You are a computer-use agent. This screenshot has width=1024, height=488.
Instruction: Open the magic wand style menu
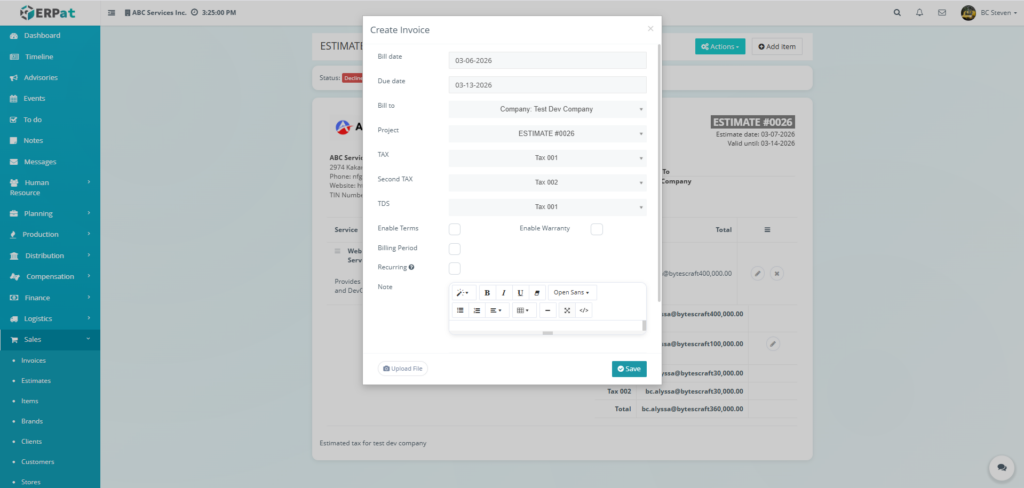[463, 293]
